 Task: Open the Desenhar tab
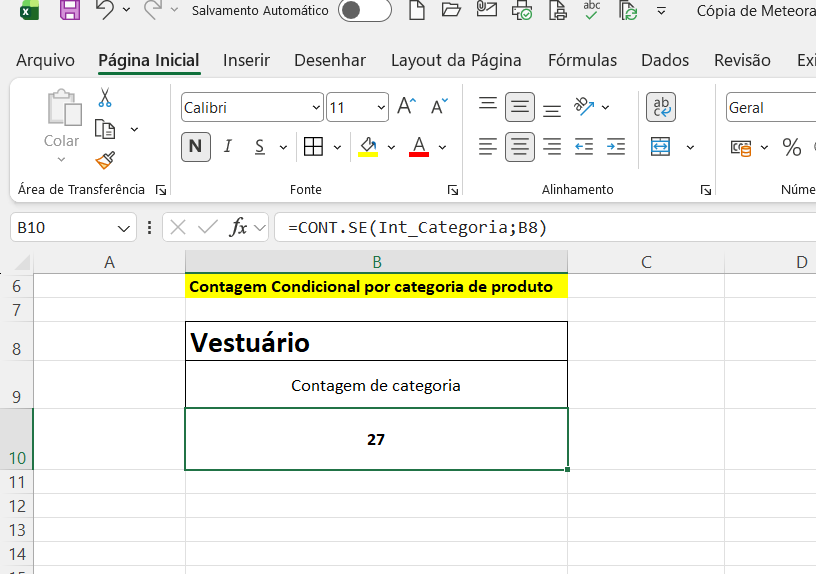click(x=330, y=60)
